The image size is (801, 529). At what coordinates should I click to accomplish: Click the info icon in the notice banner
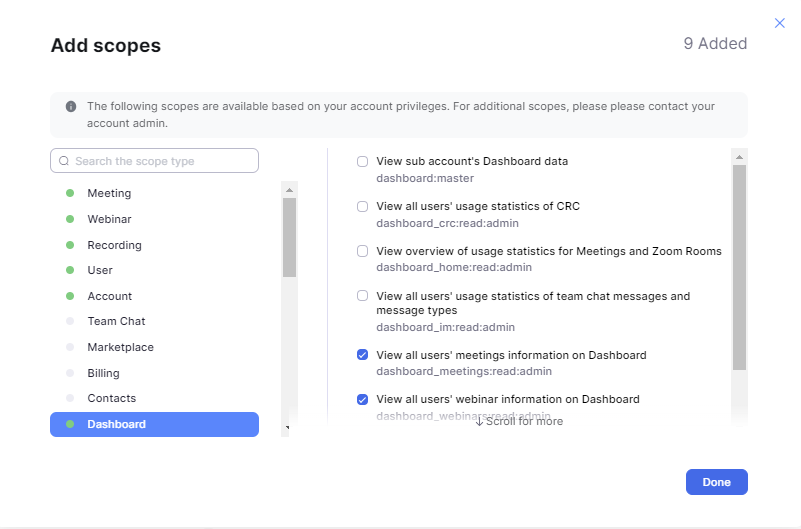pyautogui.click(x=71, y=106)
